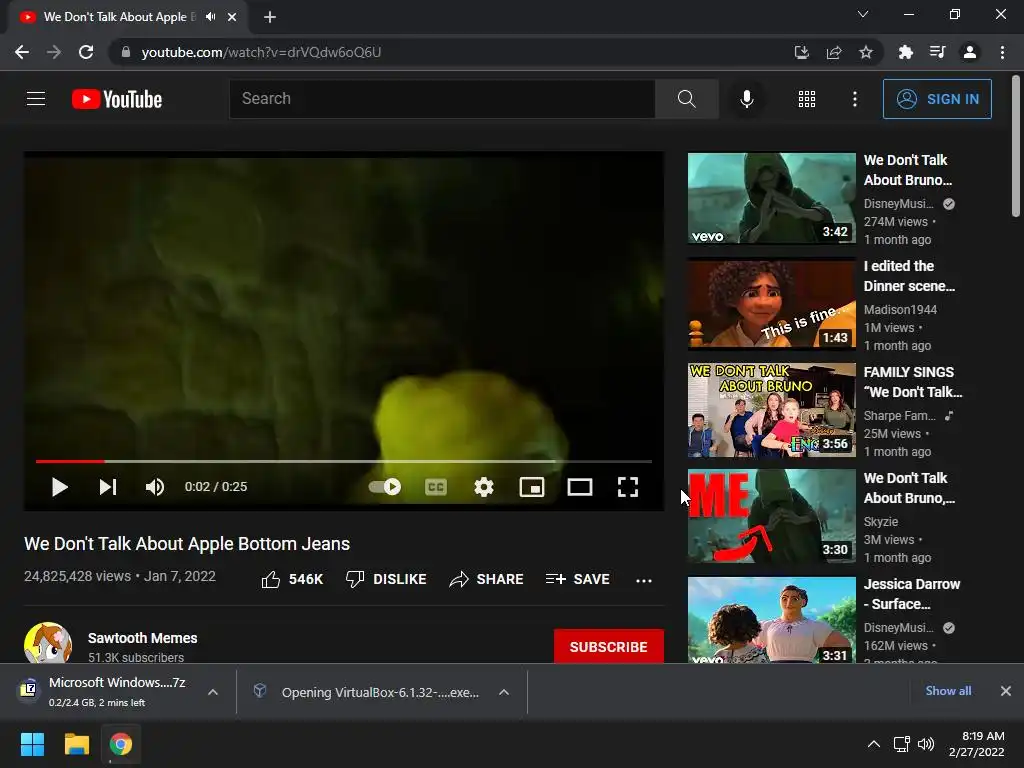This screenshot has height=768, width=1024.
Task: Toggle autoplay switch in player
Action: [x=385, y=487]
